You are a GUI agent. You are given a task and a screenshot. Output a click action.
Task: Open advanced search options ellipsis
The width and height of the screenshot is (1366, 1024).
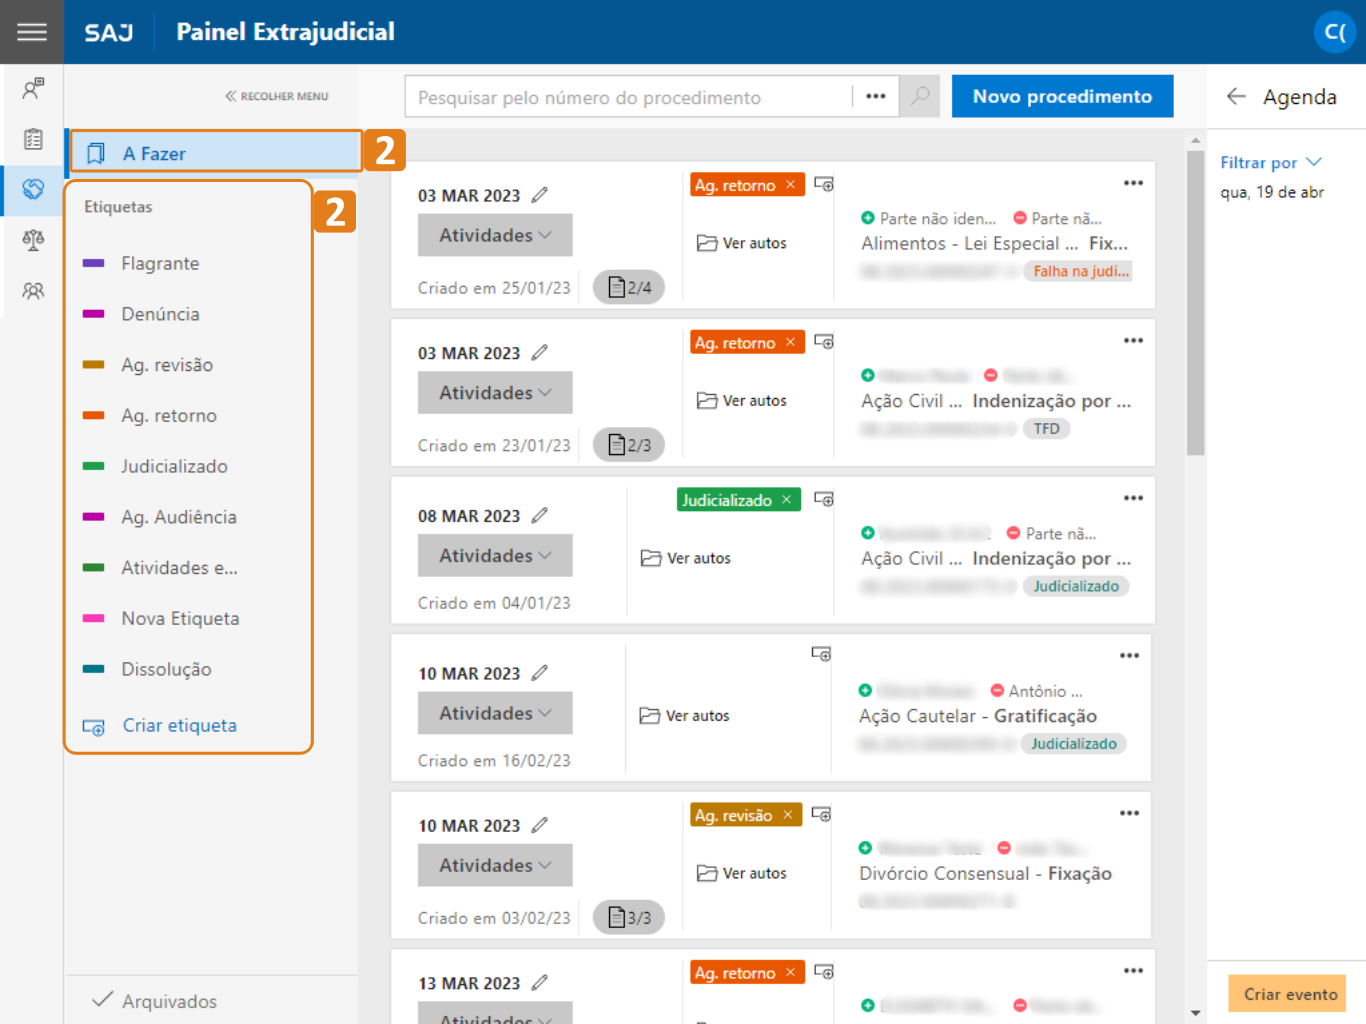coord(876,96)
